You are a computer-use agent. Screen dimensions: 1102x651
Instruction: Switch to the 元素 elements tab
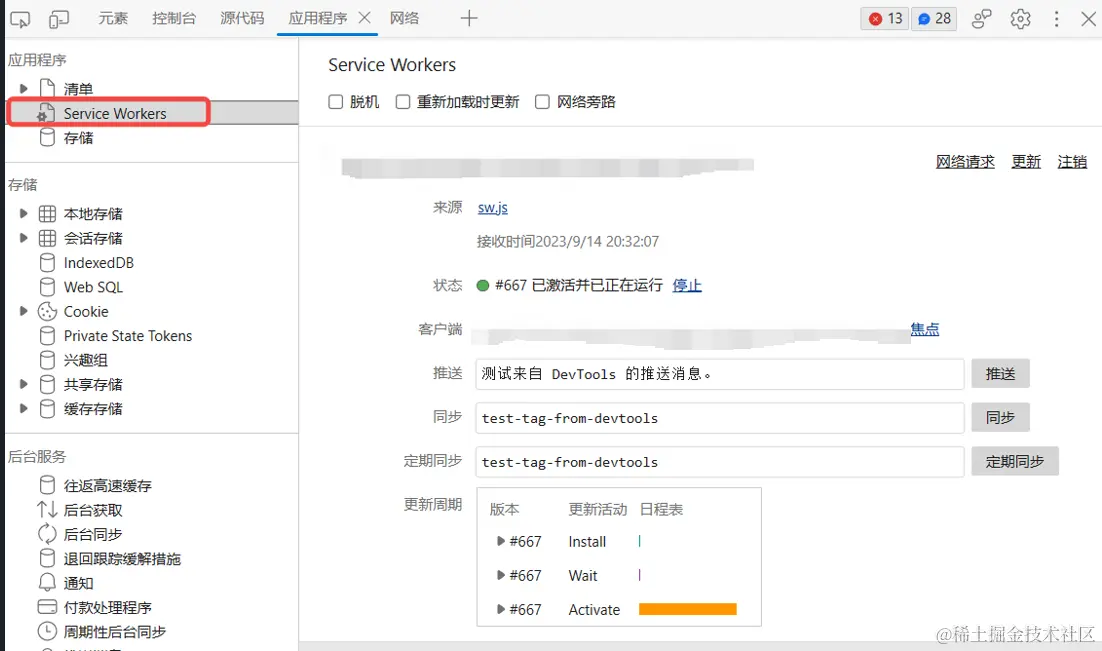[113, 17]
